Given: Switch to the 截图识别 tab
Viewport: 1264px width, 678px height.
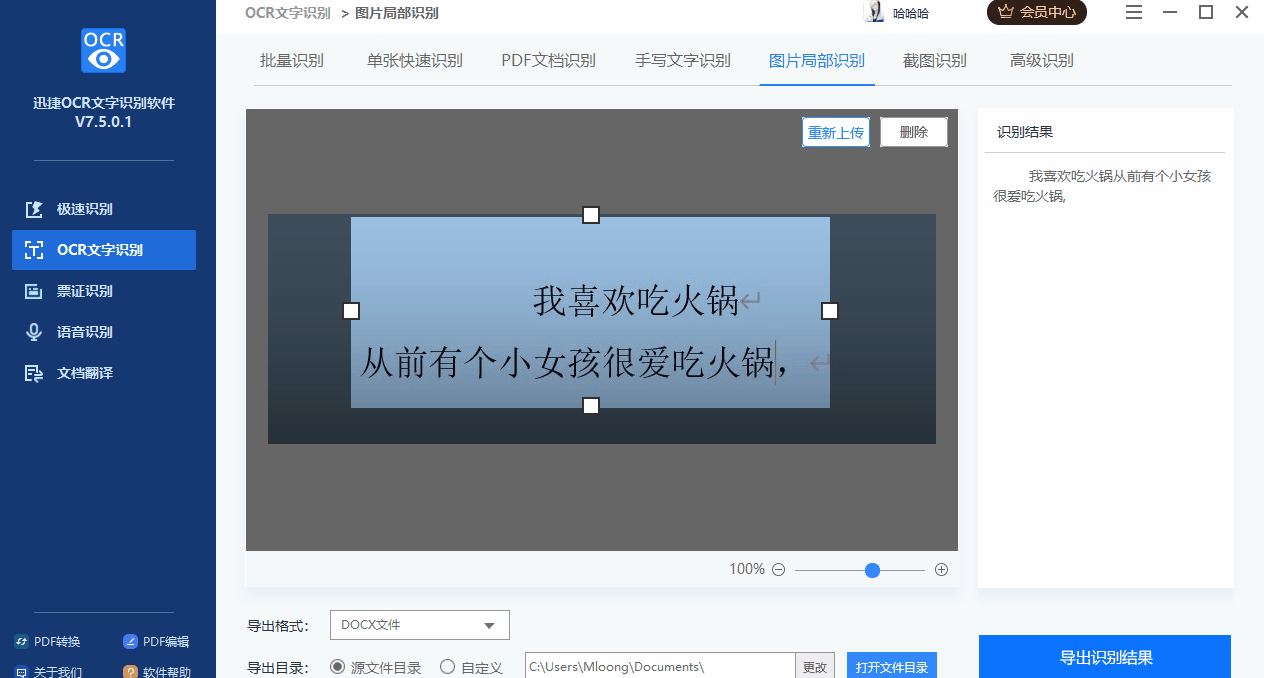Looking at the screenshot, I should (934, 60).
